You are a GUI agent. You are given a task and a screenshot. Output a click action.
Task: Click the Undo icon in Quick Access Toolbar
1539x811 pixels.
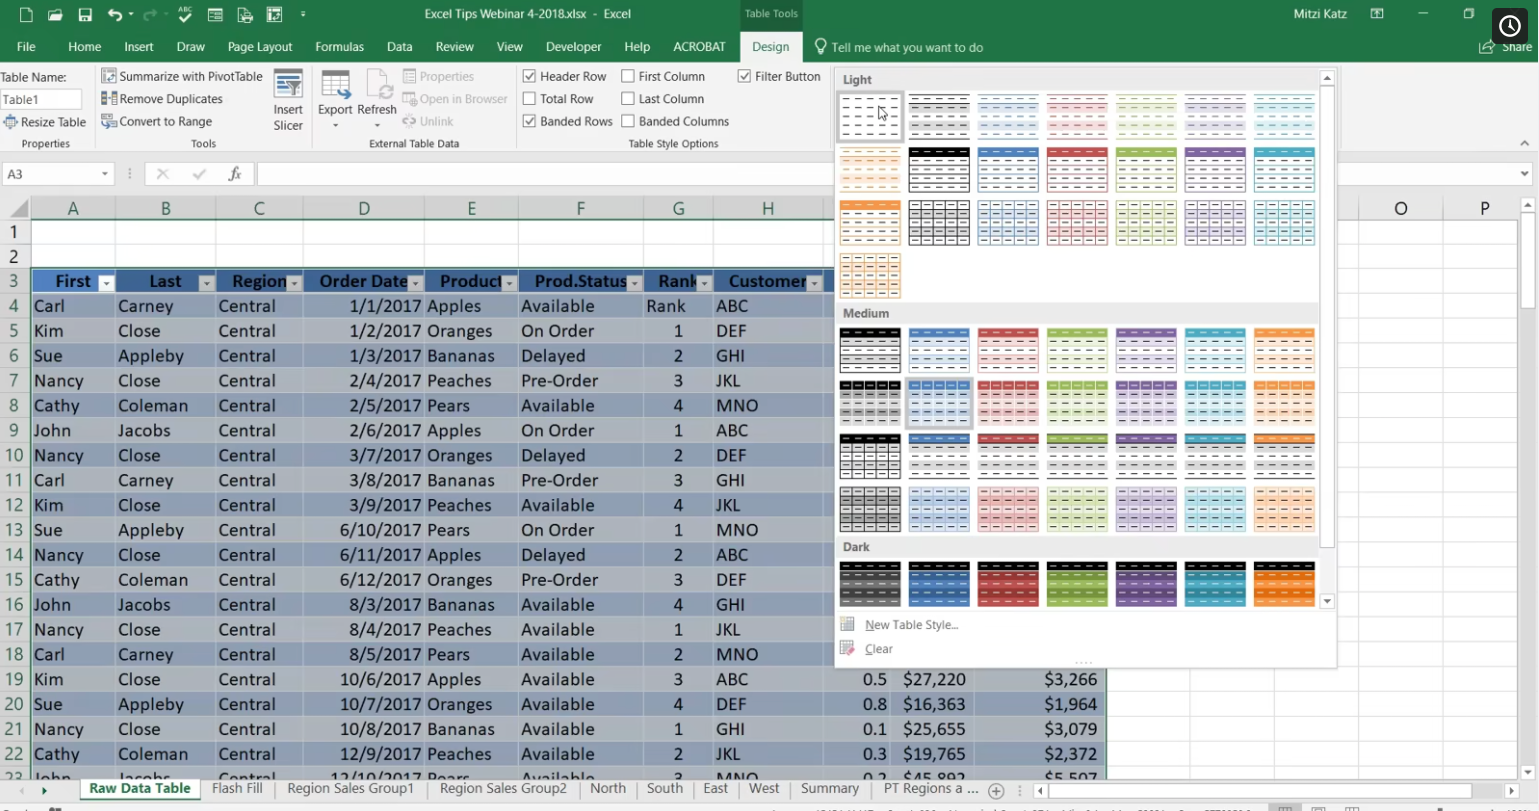[x=110, y=13]
